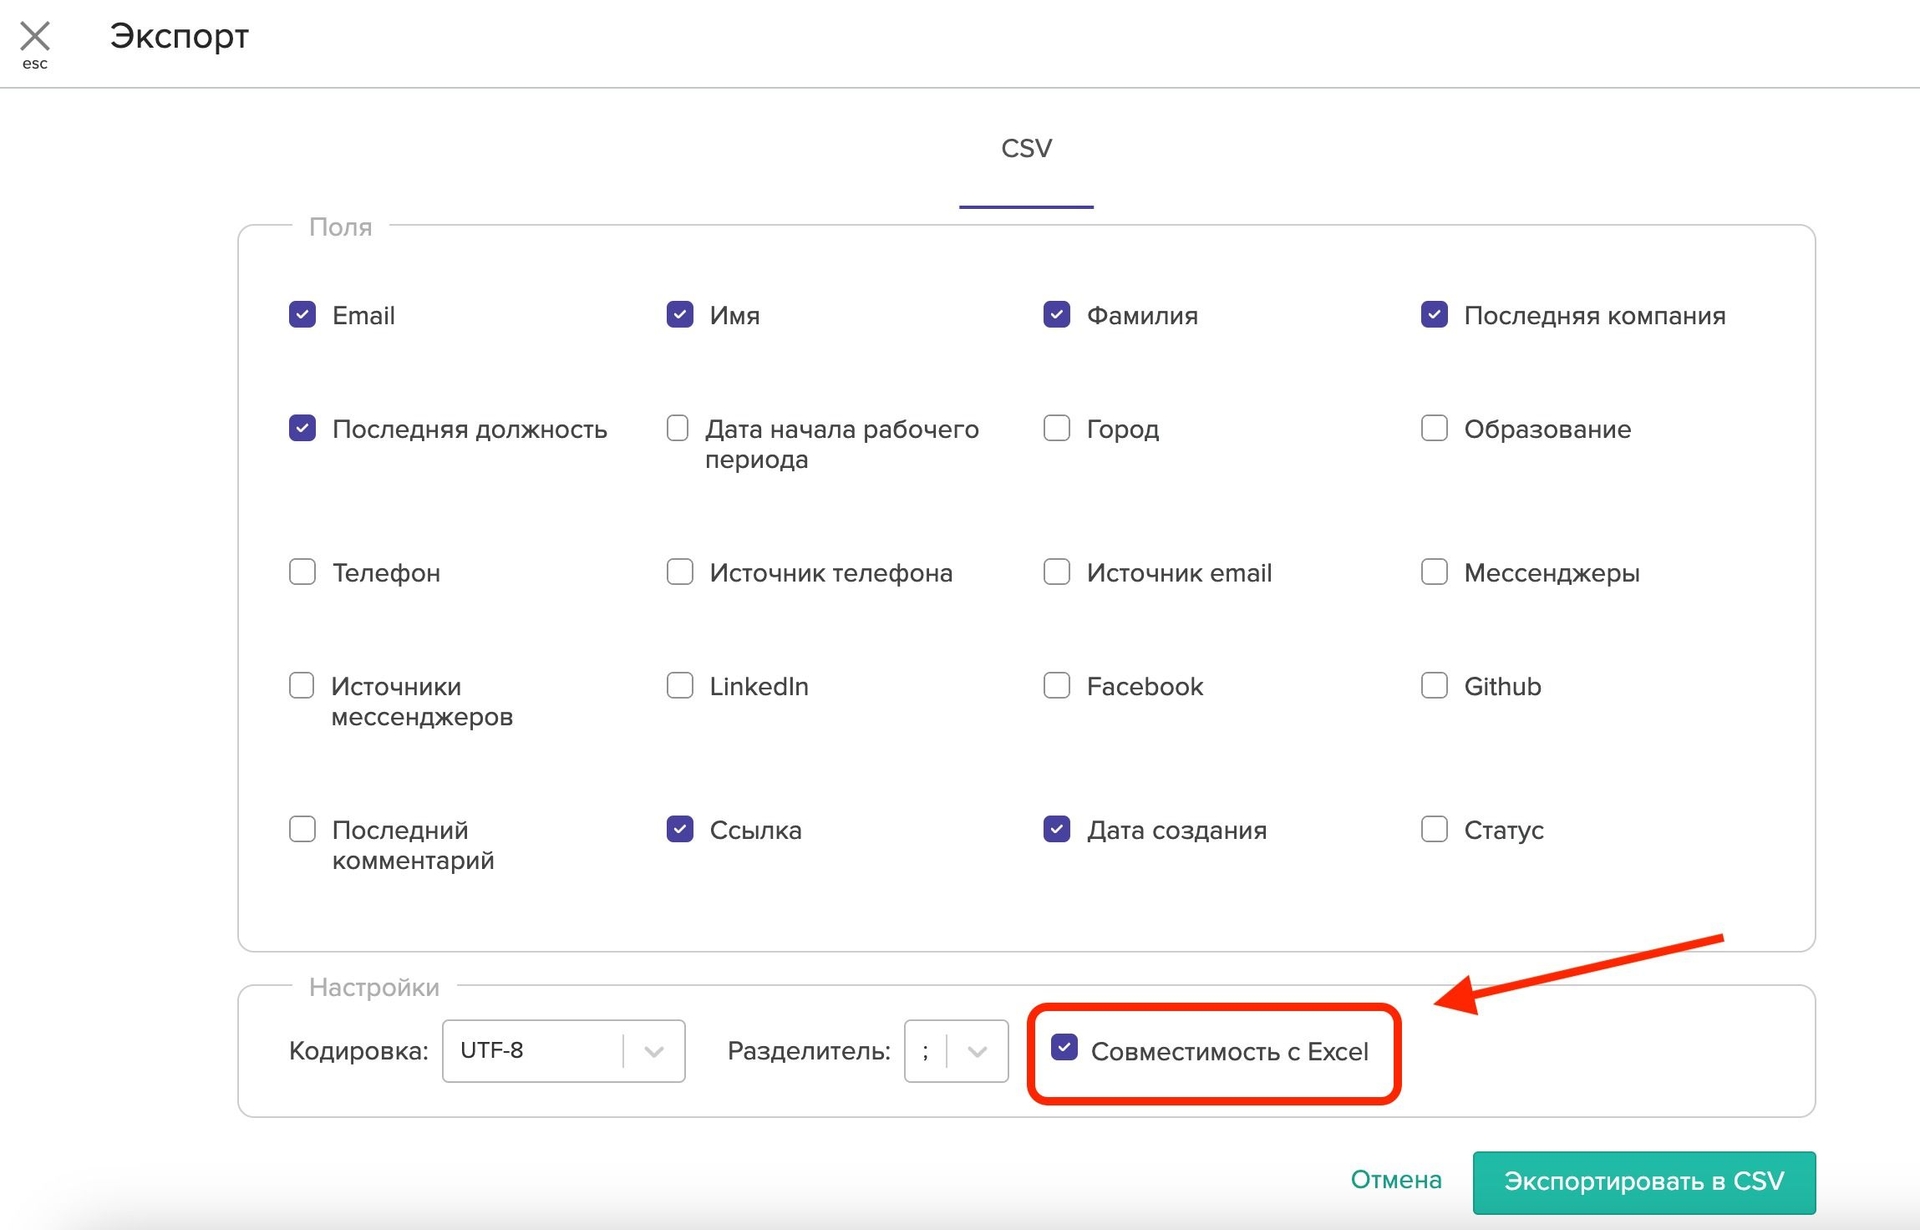Expand the Разделитель separator dropdown
Viewport: 1920px width, 1230px height.
point(956,1051)
